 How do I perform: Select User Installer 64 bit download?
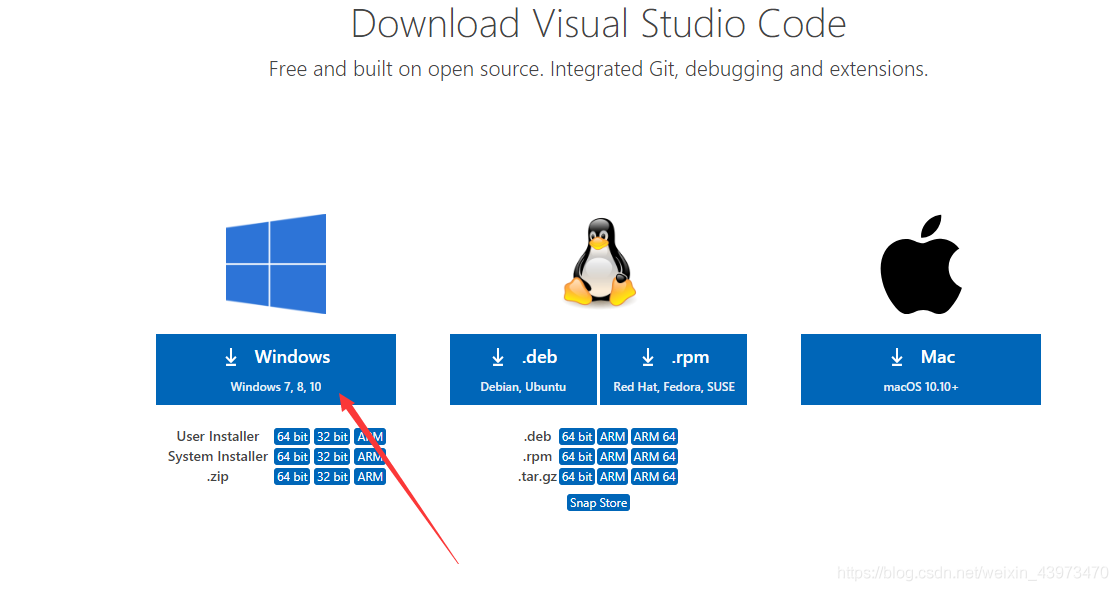[292, 436]
